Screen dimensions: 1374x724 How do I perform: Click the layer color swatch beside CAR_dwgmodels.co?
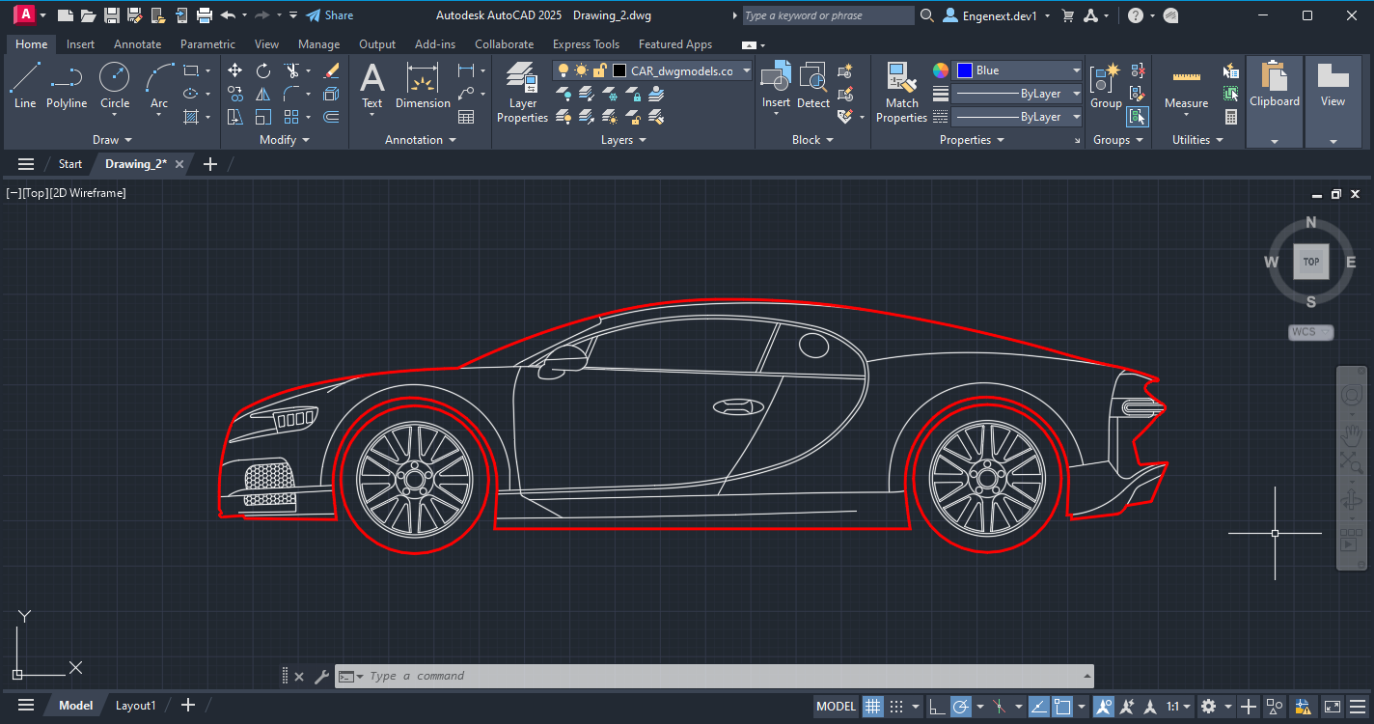619,71
